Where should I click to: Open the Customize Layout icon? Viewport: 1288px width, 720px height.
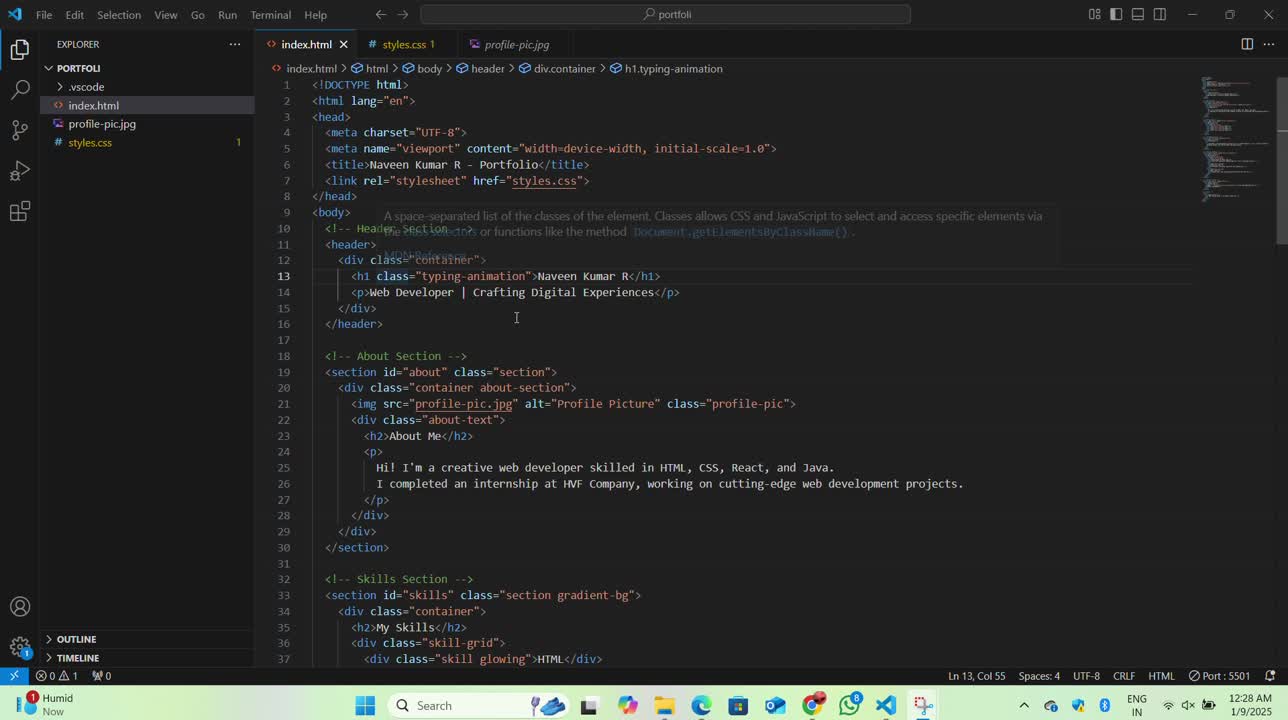click(x=1095, y=14)
